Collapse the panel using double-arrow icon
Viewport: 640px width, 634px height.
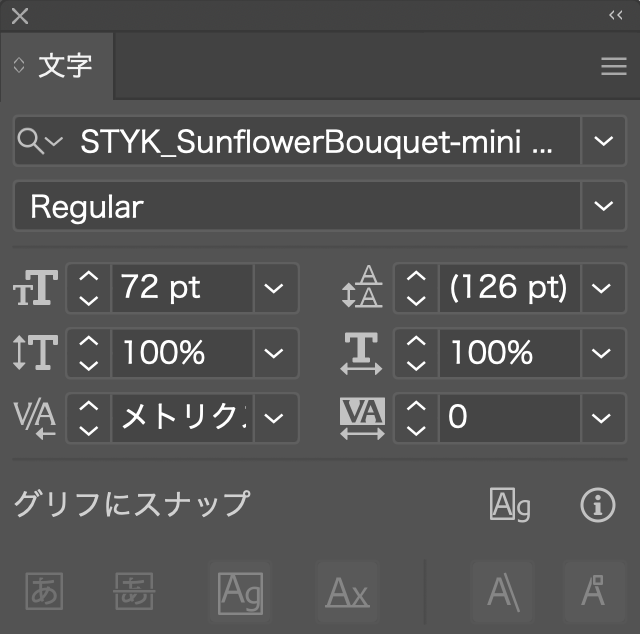(616, 16)
